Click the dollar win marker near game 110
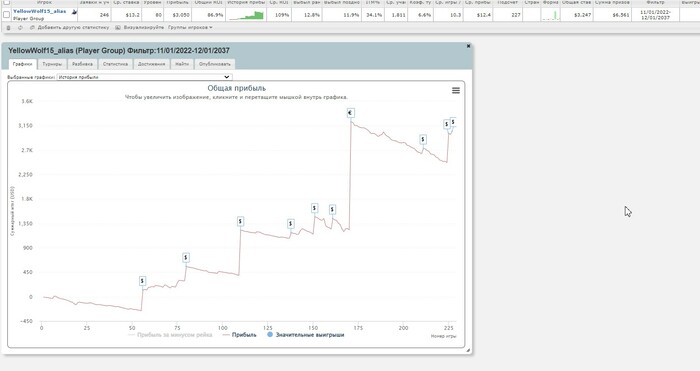Viewport: 700px width, 371px height. click(x=241, y=221)
